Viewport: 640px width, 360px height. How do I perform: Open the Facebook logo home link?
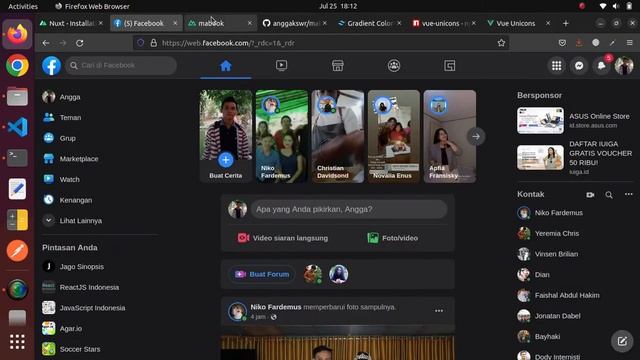pos(51,66)
